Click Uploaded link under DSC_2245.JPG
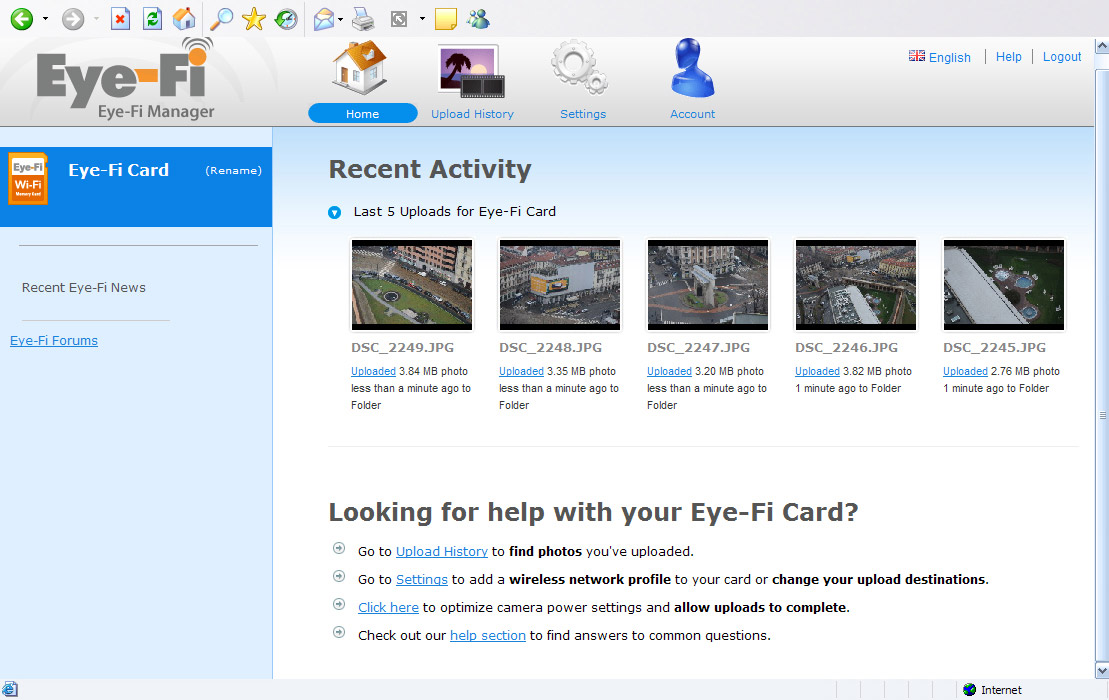Image resolution: width=1109 pixels, height=700 pixels. click(x=965, y=371)
